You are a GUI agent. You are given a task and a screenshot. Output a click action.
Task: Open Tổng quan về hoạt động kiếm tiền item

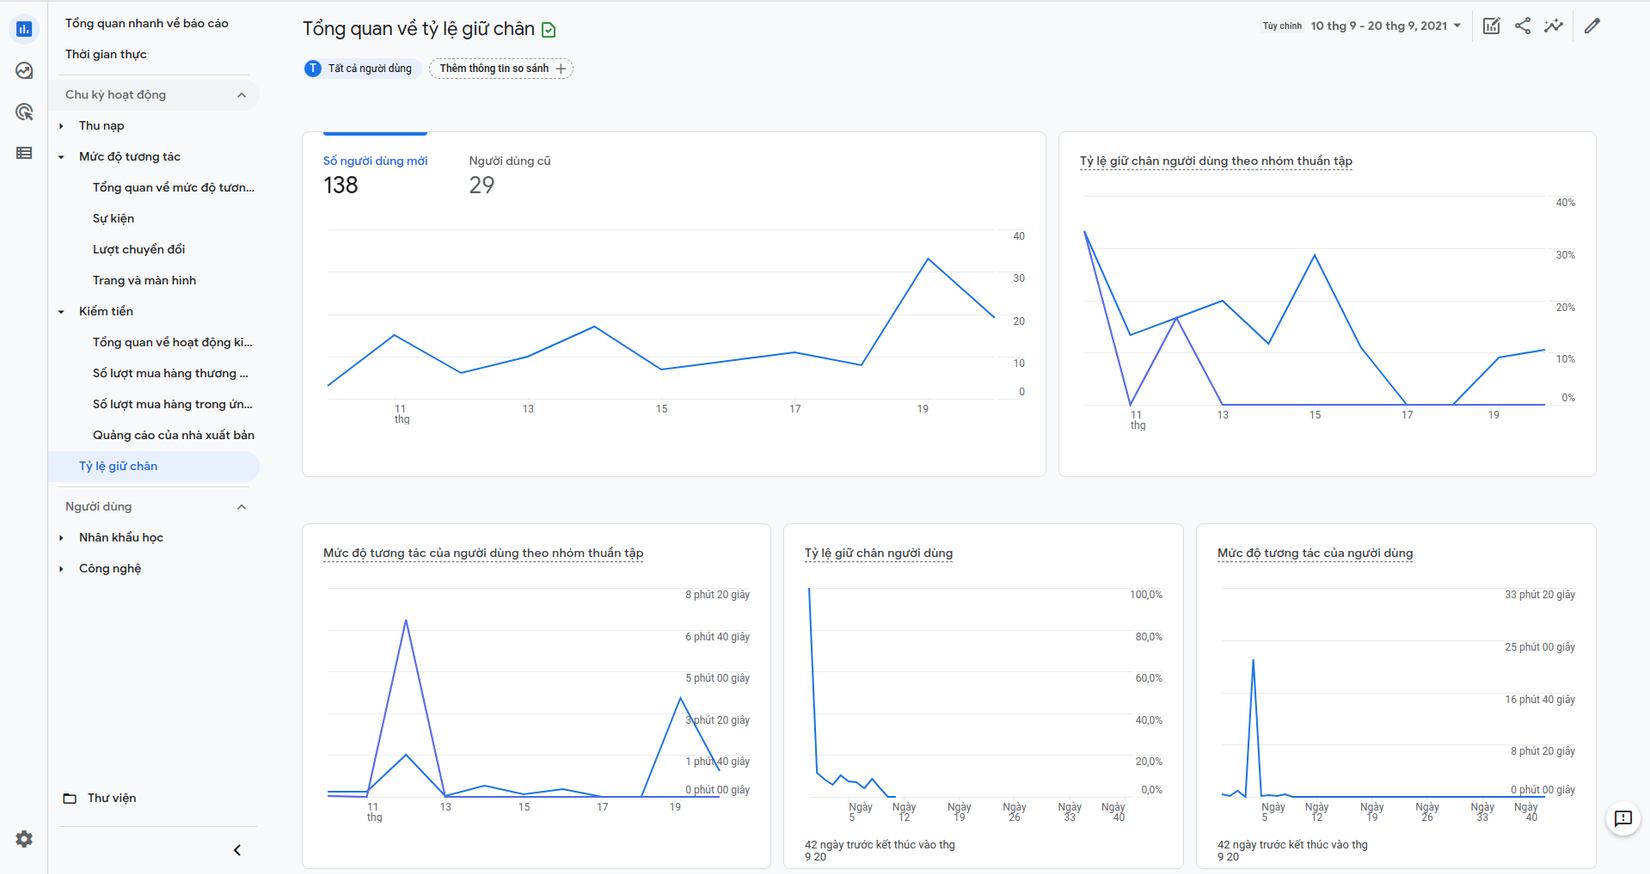coord(172,342)
